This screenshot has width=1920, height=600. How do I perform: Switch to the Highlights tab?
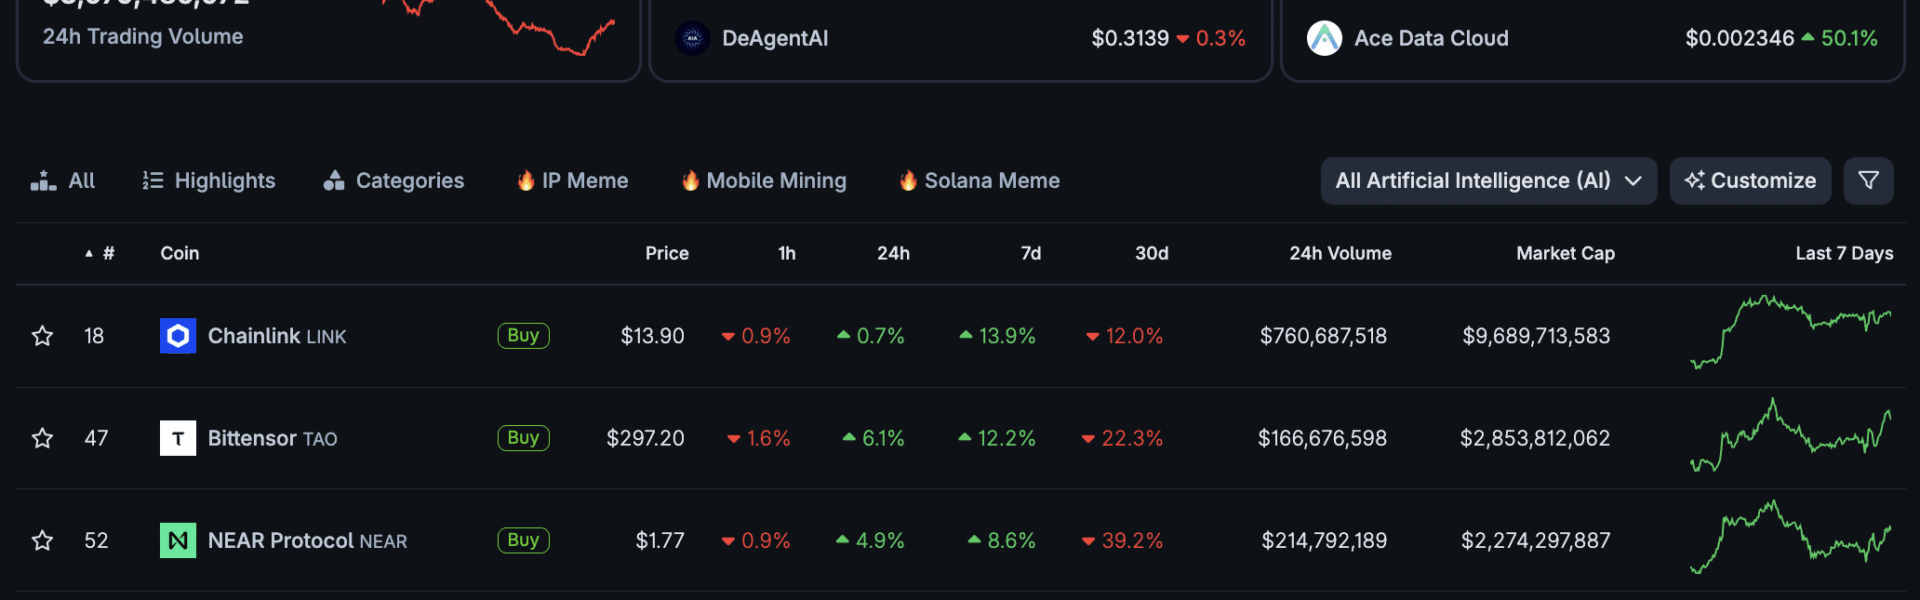click(209, 181)
